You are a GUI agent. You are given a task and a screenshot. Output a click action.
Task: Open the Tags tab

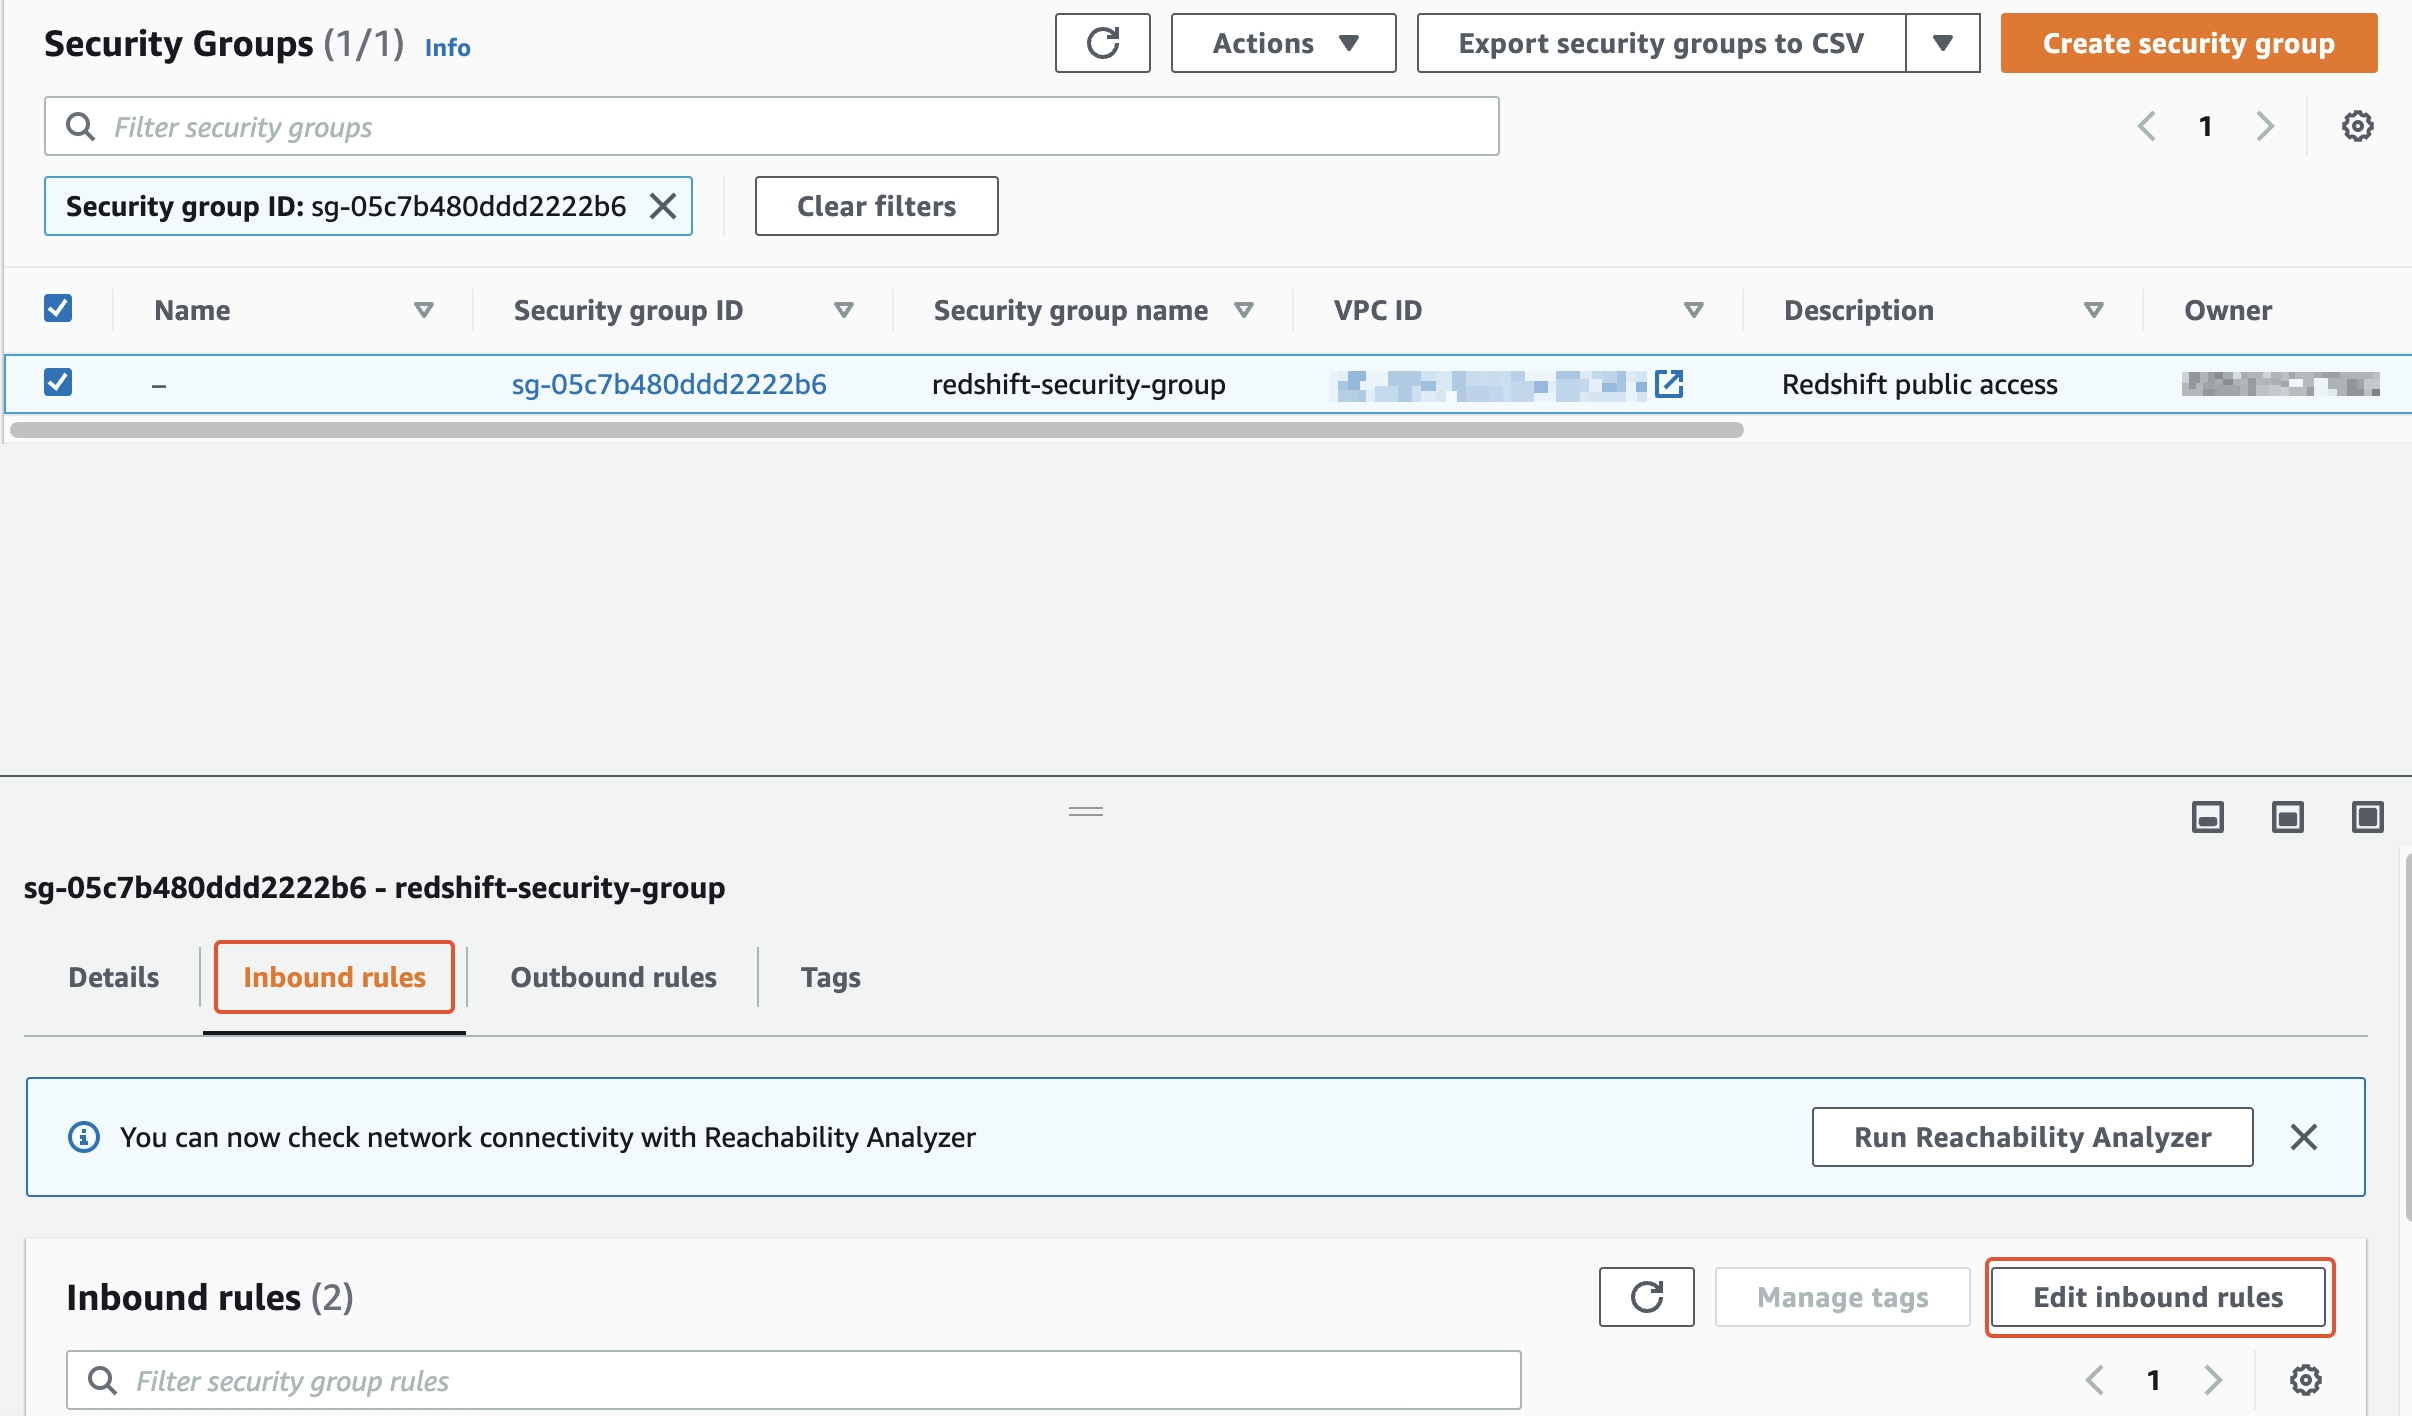point(830,977)
